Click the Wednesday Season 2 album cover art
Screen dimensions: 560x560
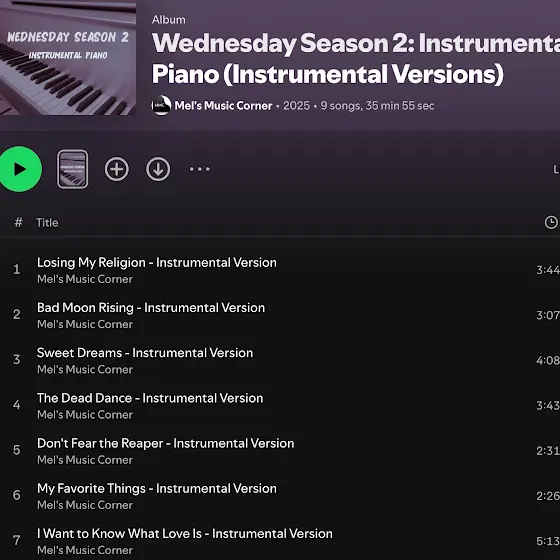[68, 58]
